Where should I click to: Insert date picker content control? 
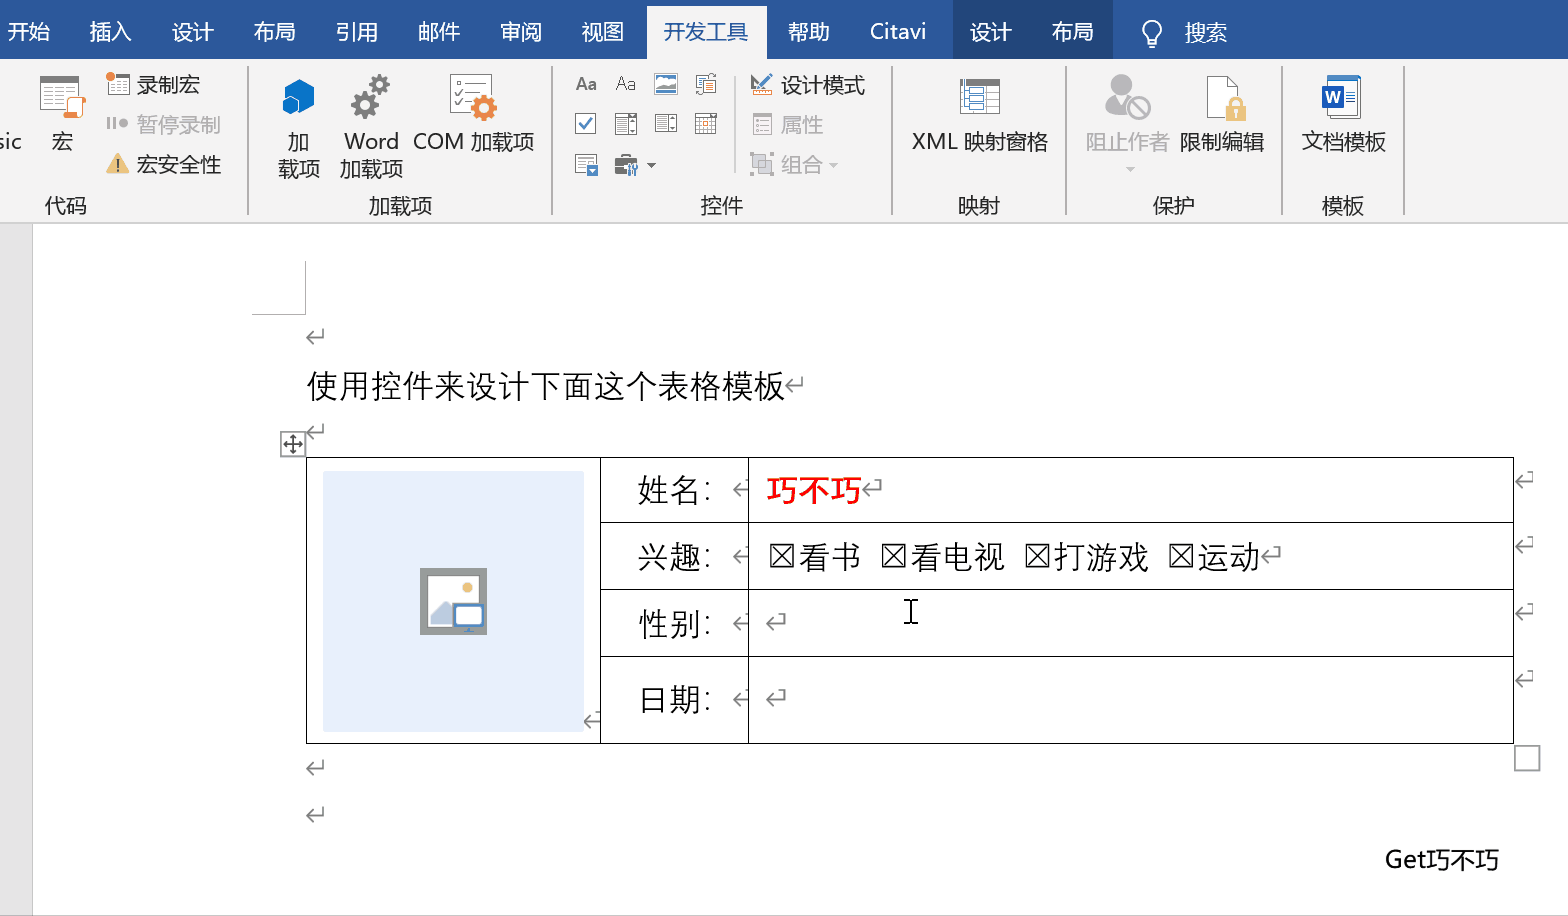706,124
